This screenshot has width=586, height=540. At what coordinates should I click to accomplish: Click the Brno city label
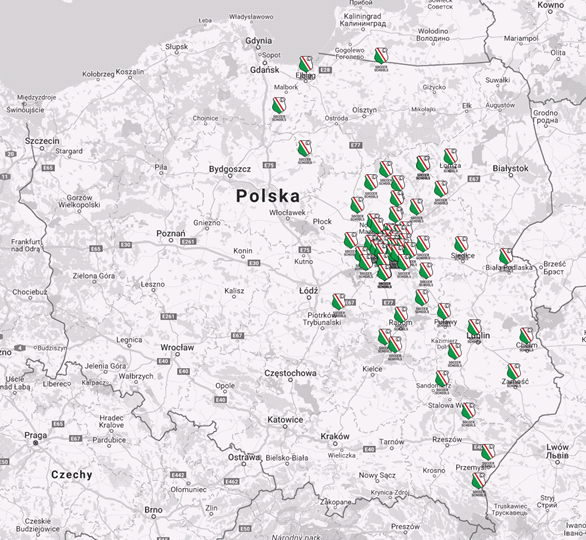pos(153,510)
